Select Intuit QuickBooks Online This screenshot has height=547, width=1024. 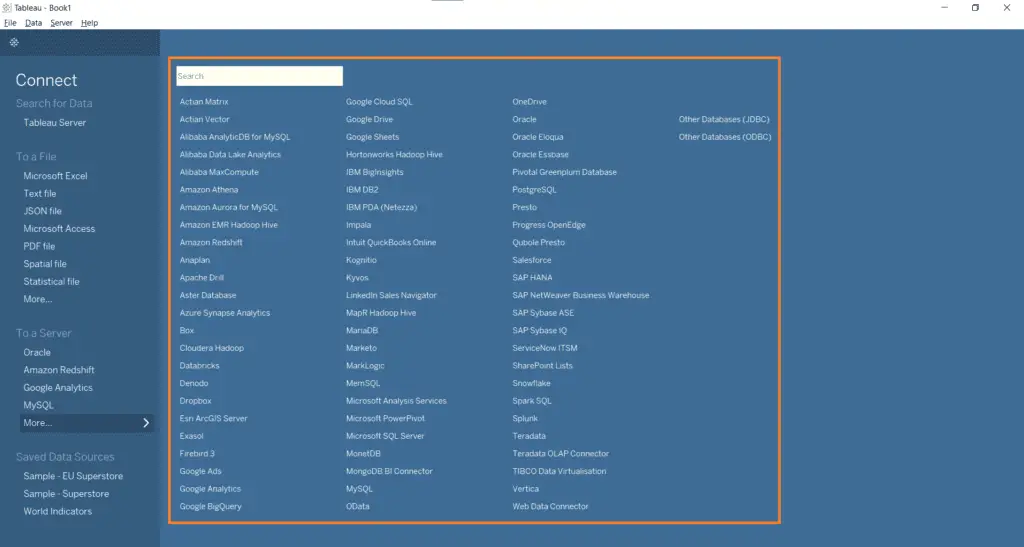point(391,243)
